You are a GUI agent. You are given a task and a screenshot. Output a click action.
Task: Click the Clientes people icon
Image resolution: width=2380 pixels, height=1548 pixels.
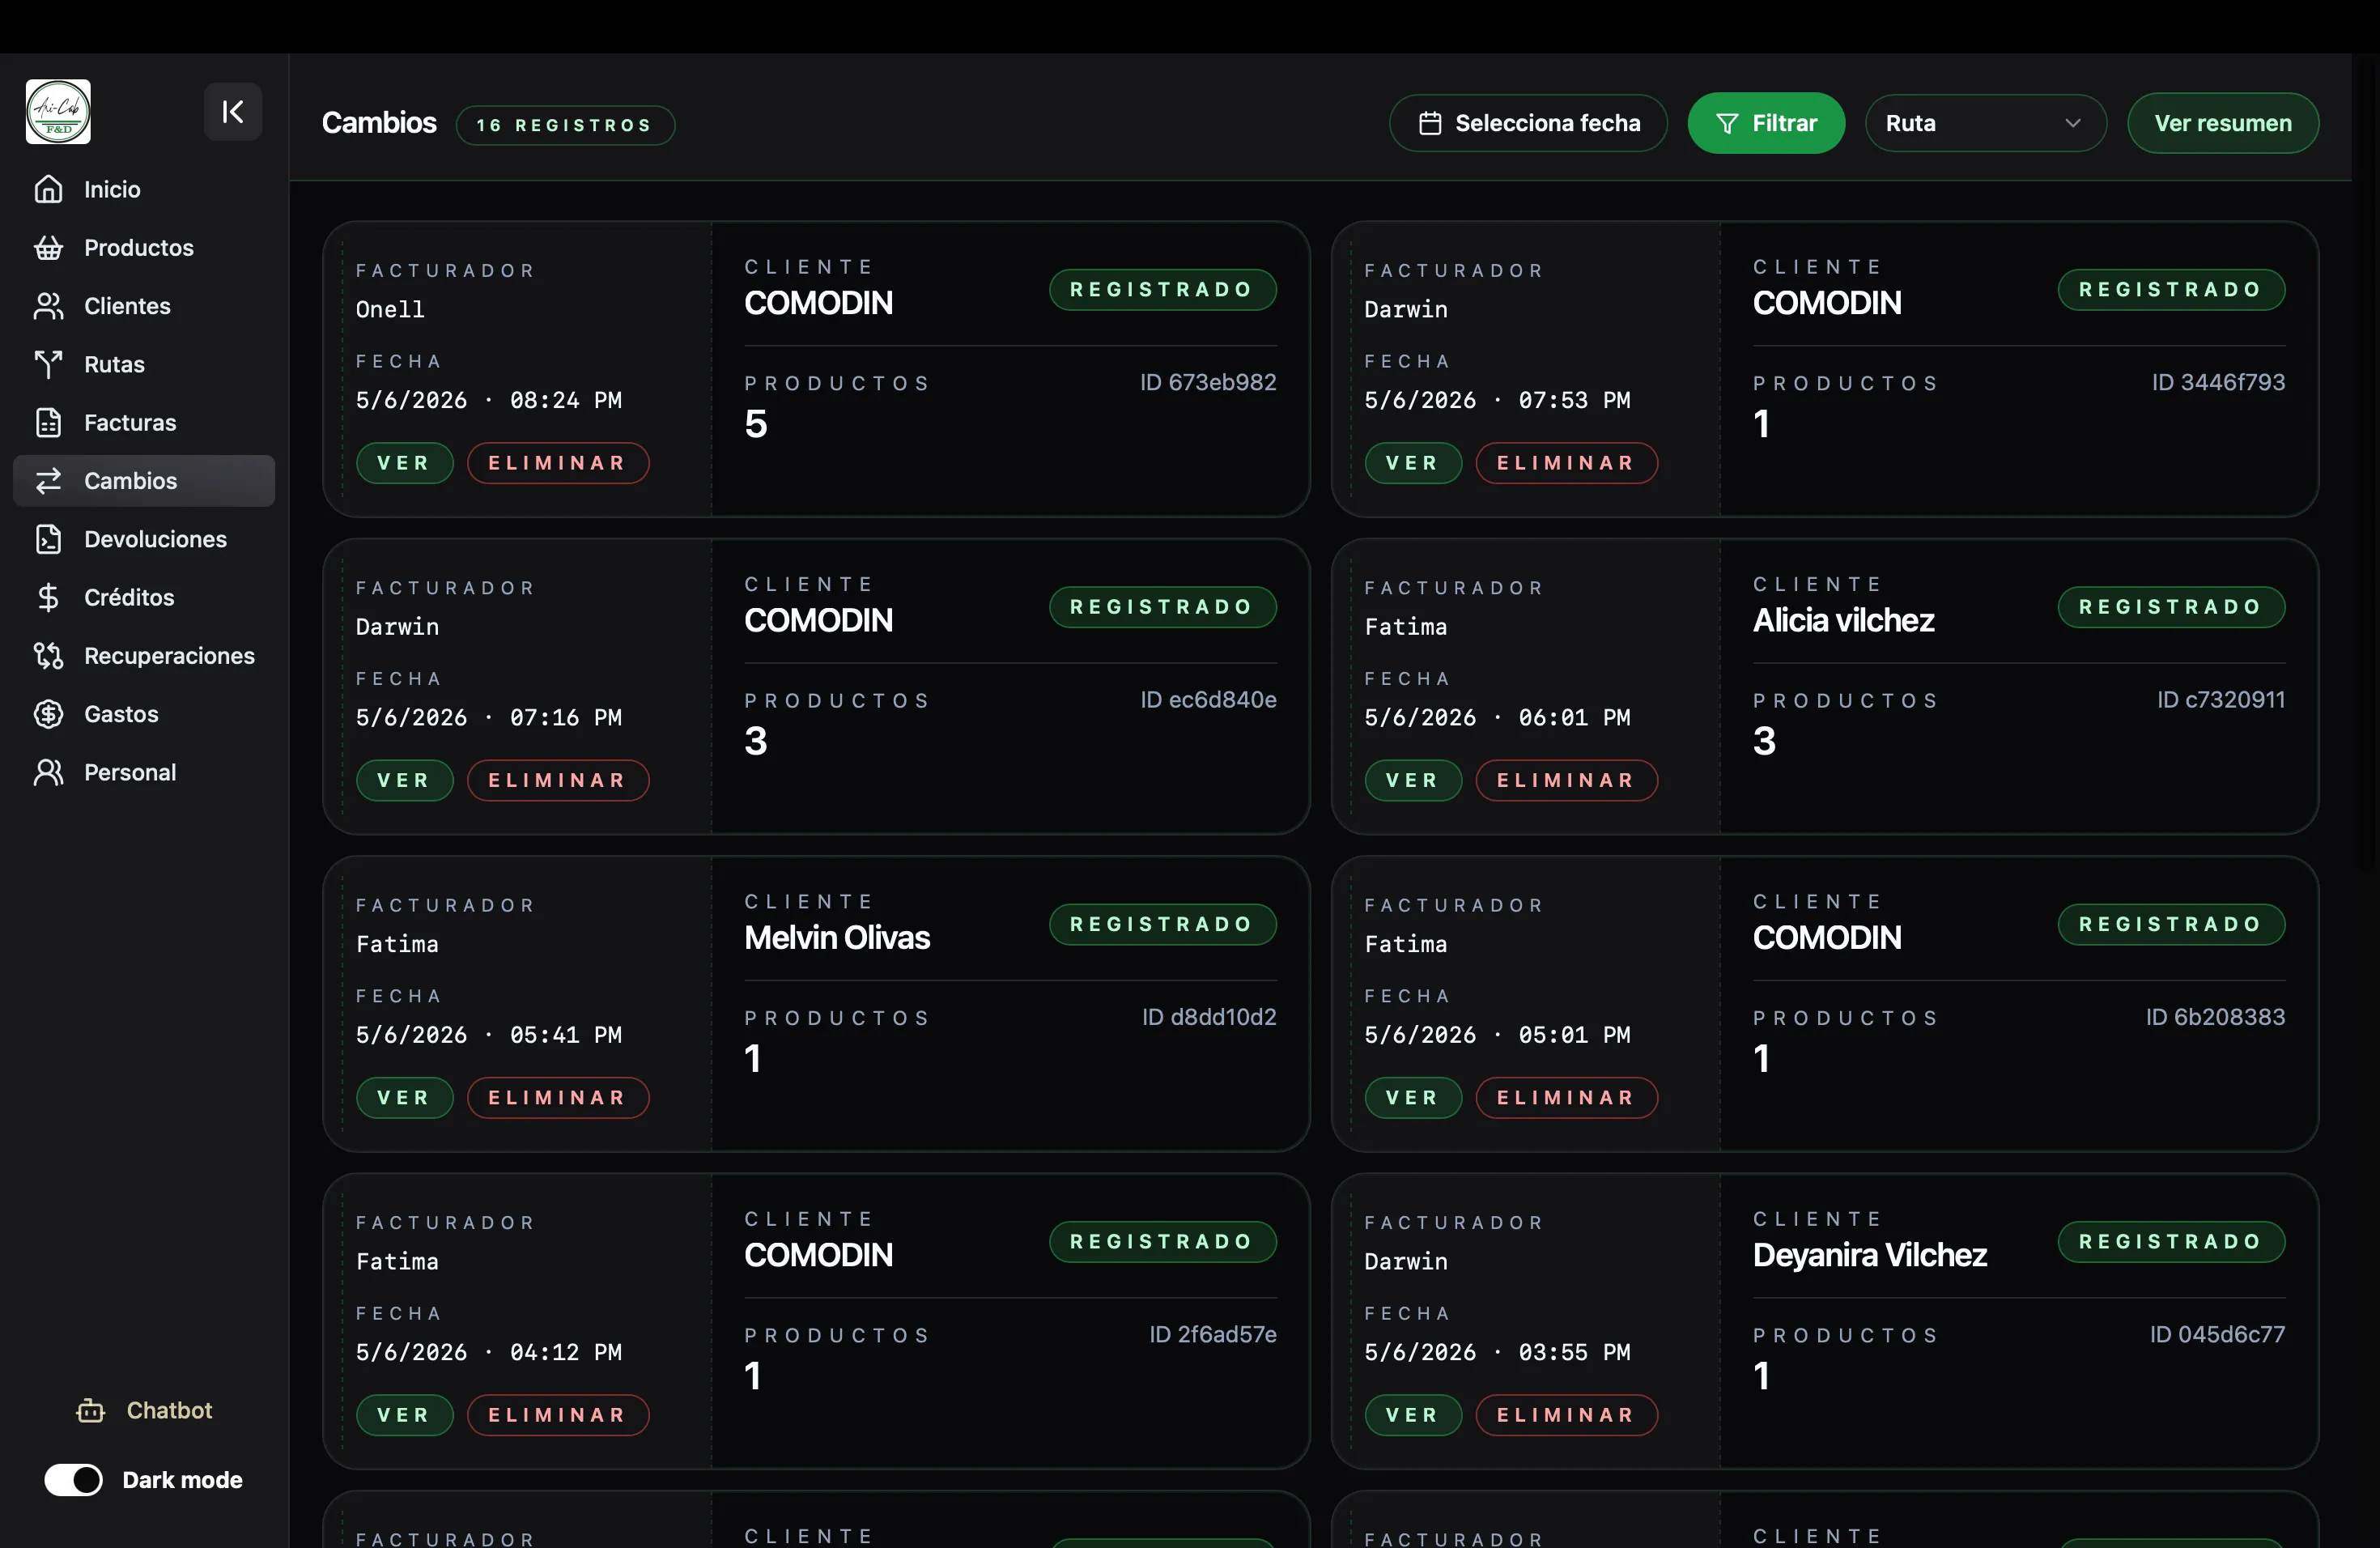[48, 306]
